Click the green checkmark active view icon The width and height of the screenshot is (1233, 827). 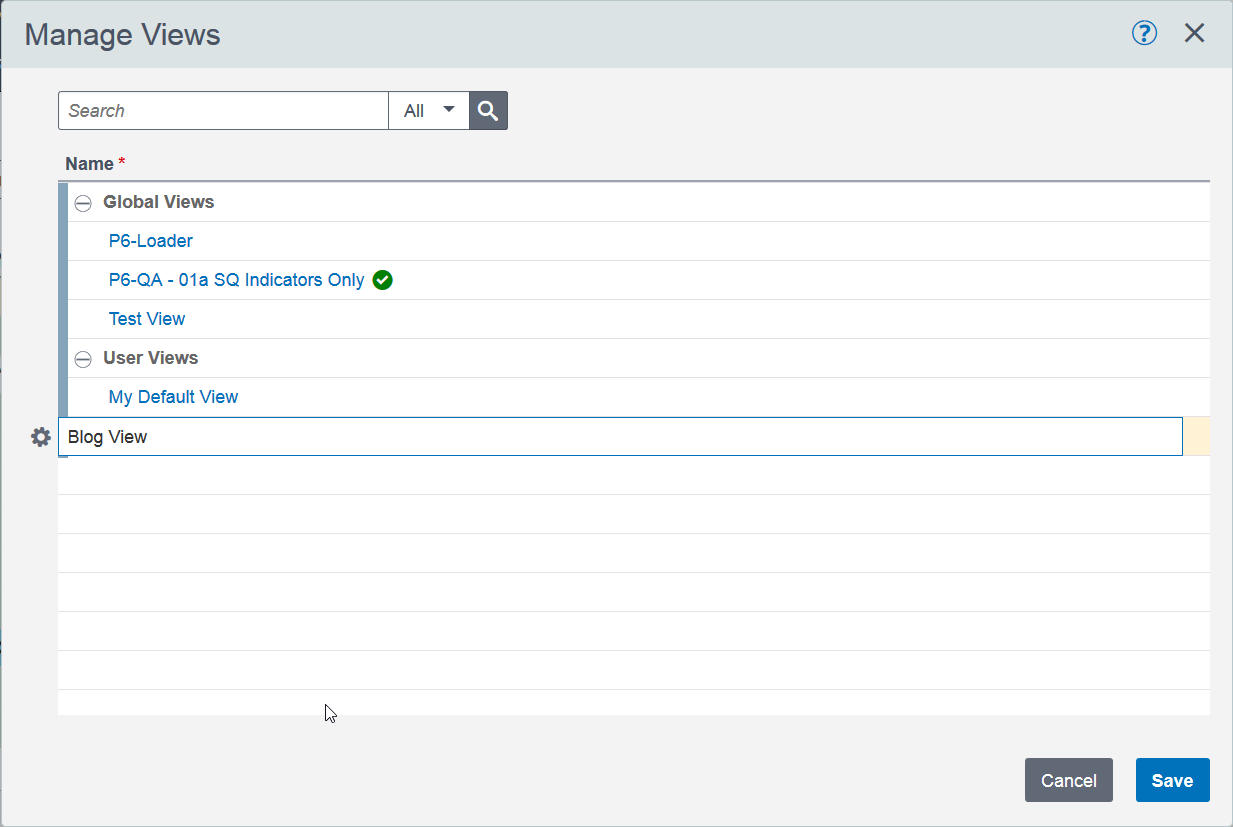tap(382, 280)
